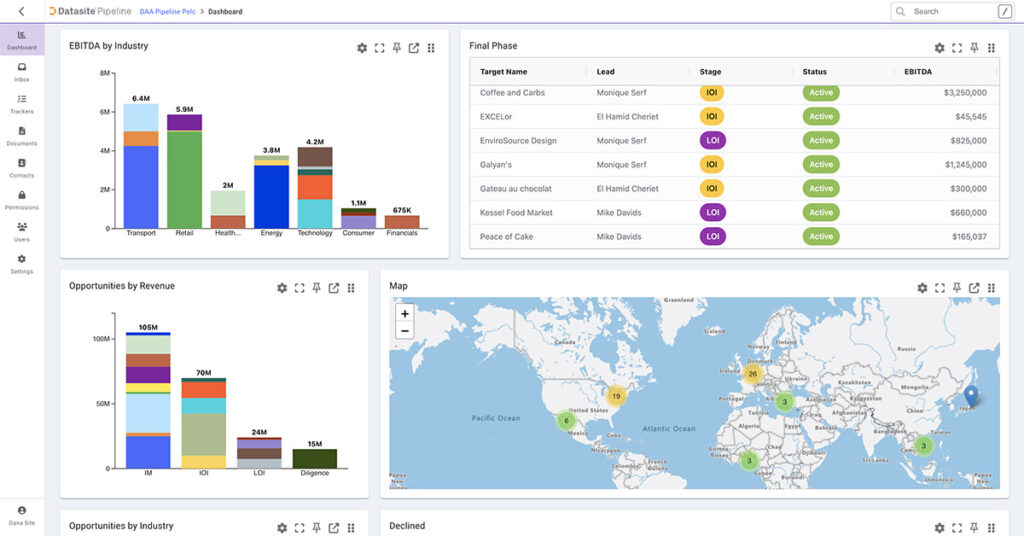This screenshot has width=1024, height=536.
Task: Zoom in on the map with plus button
Action: 405,313
